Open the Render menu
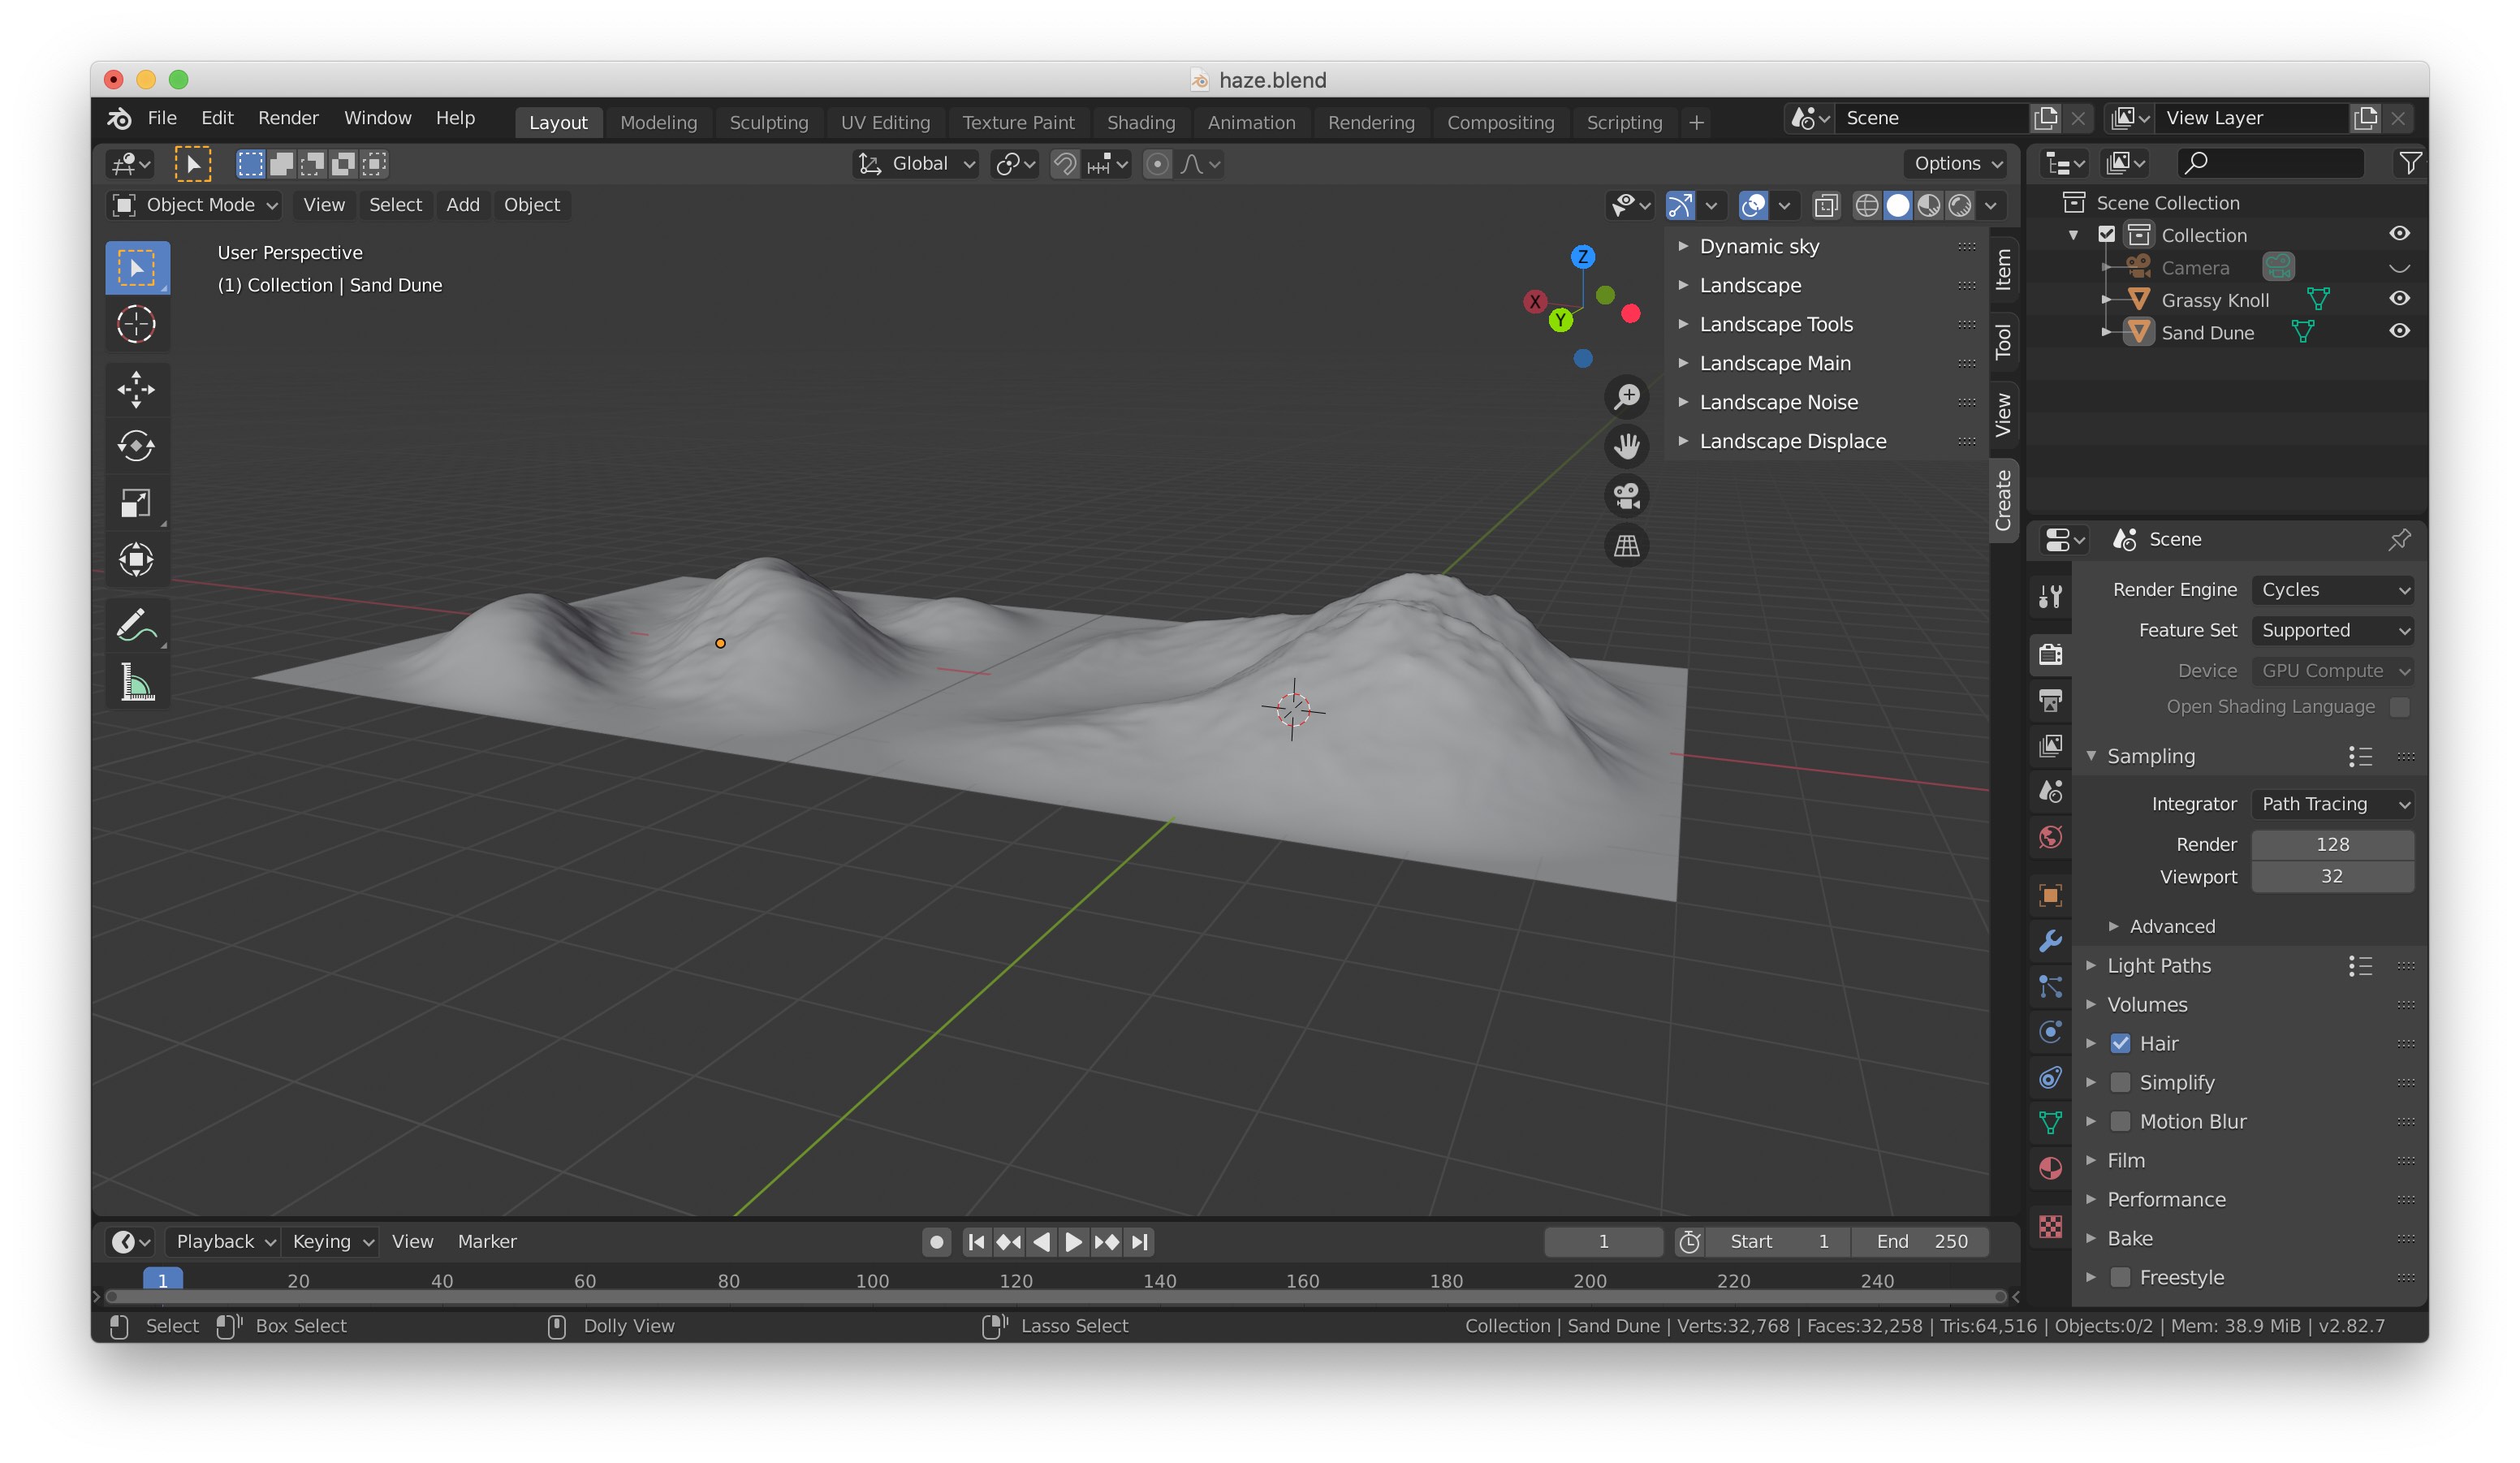 coord(288,118)
